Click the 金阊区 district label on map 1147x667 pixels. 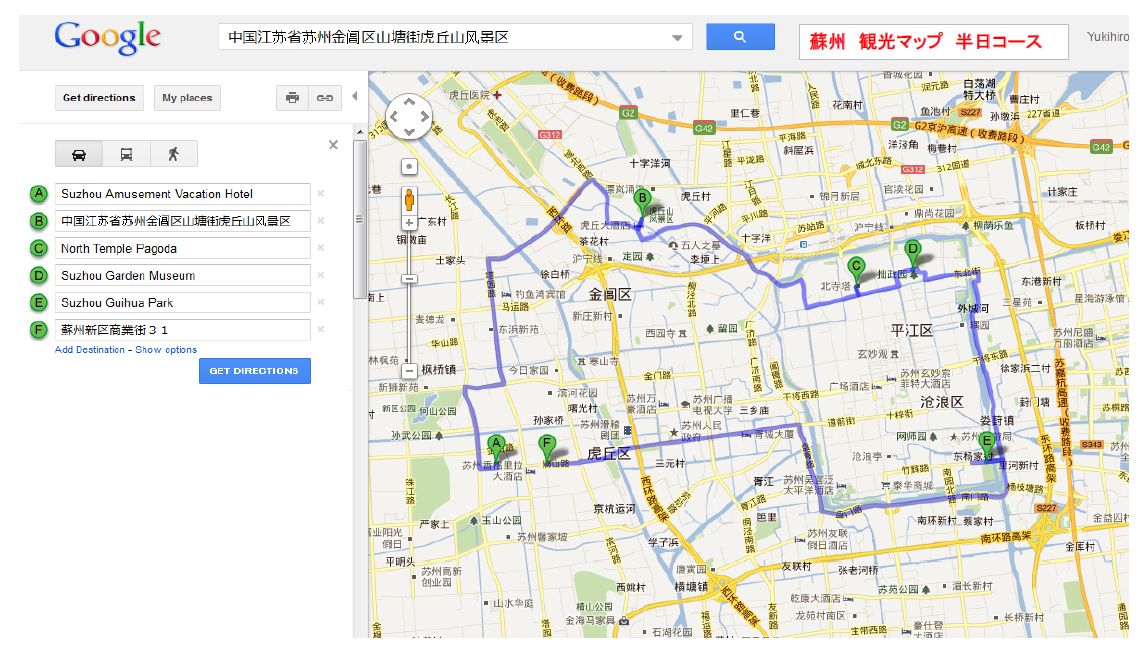click(x=610, y=295)
